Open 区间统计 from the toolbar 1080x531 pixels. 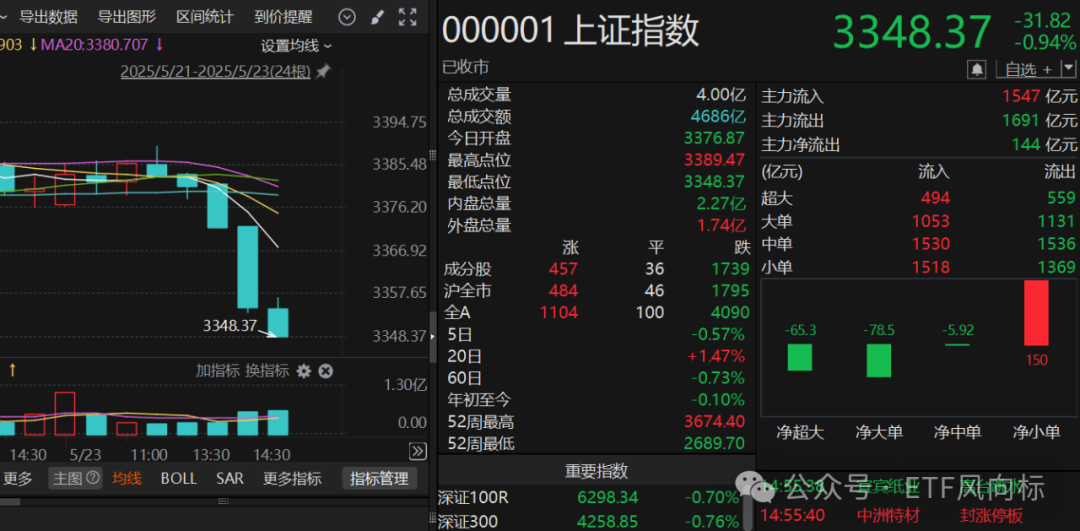point(204,17)
